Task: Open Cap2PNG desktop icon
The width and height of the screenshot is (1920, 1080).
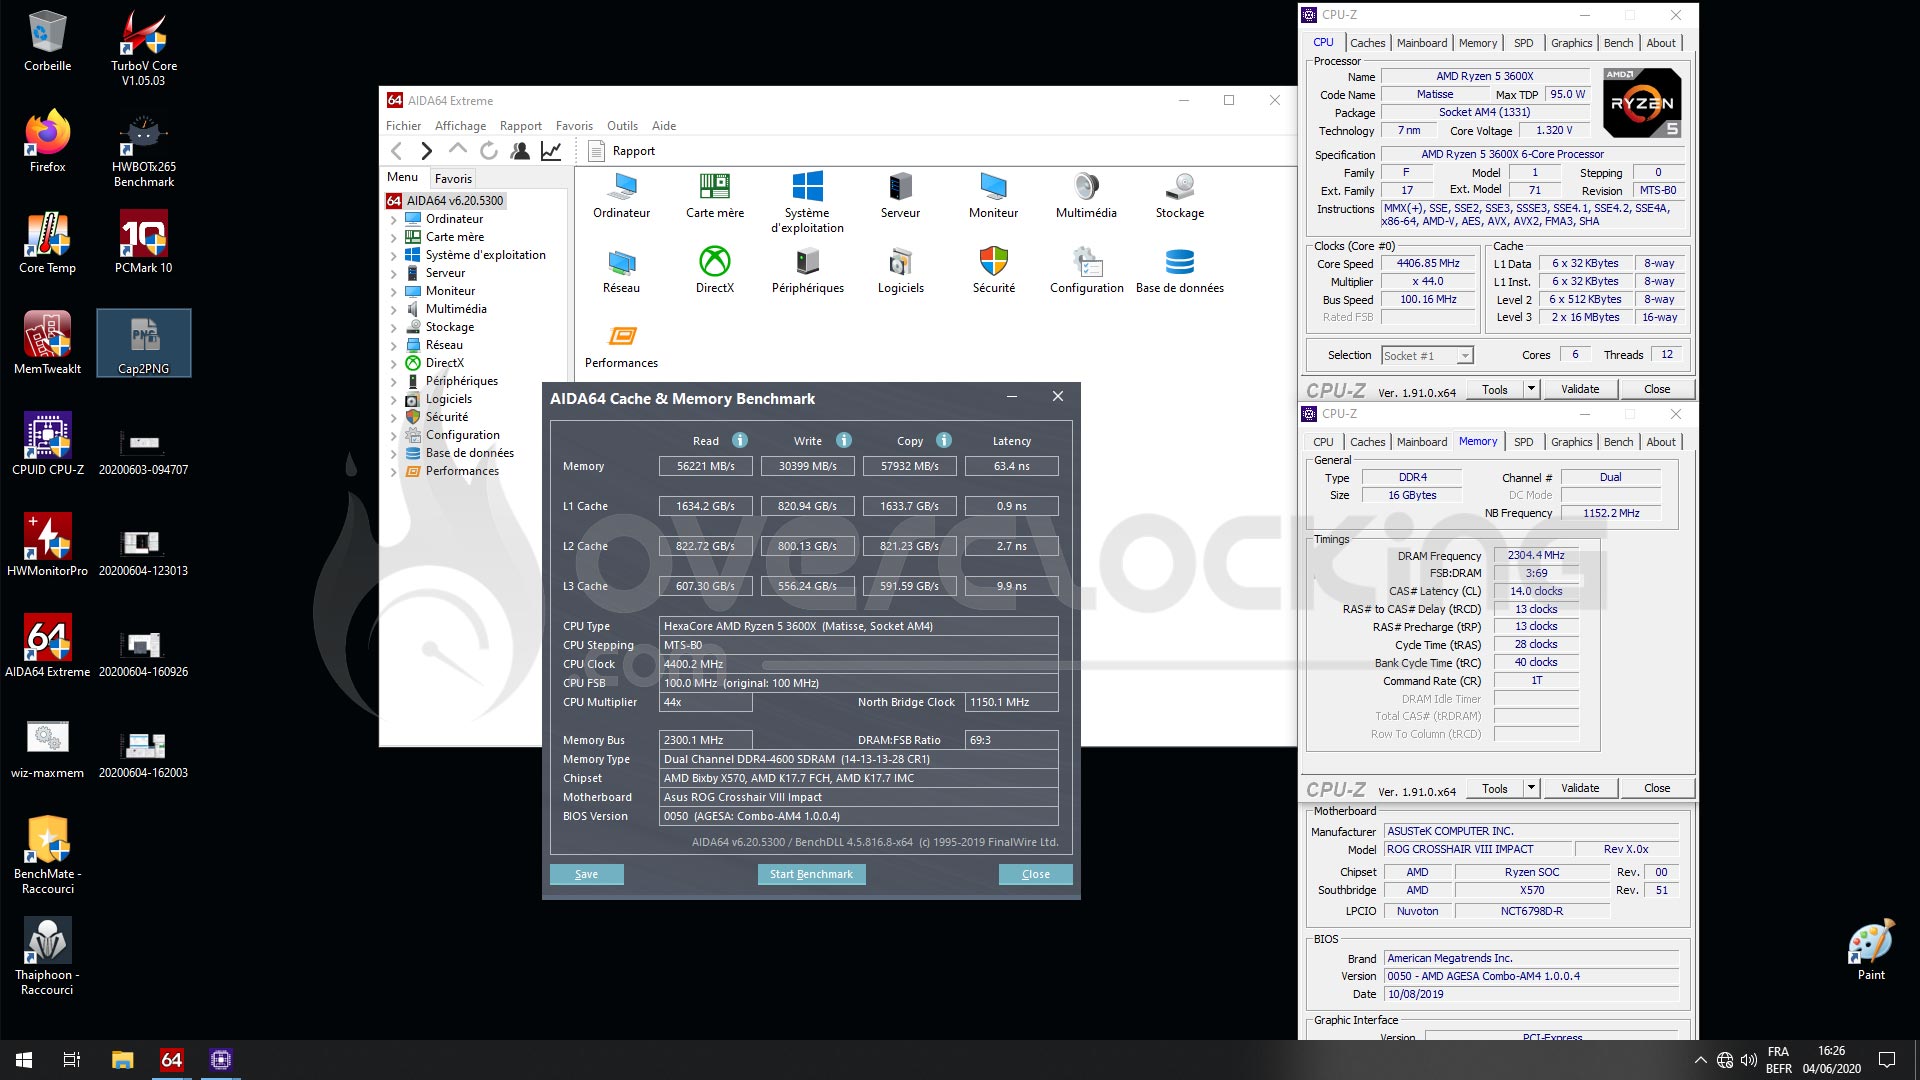Action: [x=144, y=343]
